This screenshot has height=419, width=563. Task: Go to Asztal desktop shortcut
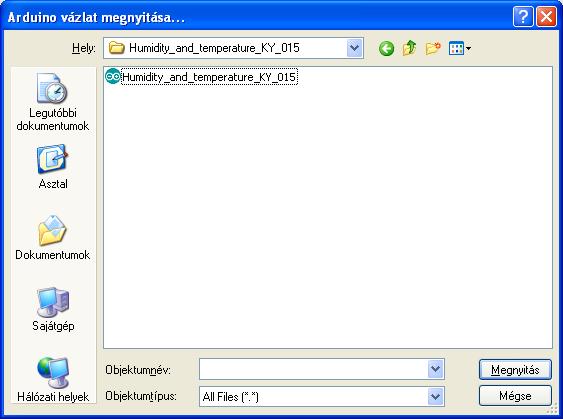pyautogui.click(x=53, y=167)
